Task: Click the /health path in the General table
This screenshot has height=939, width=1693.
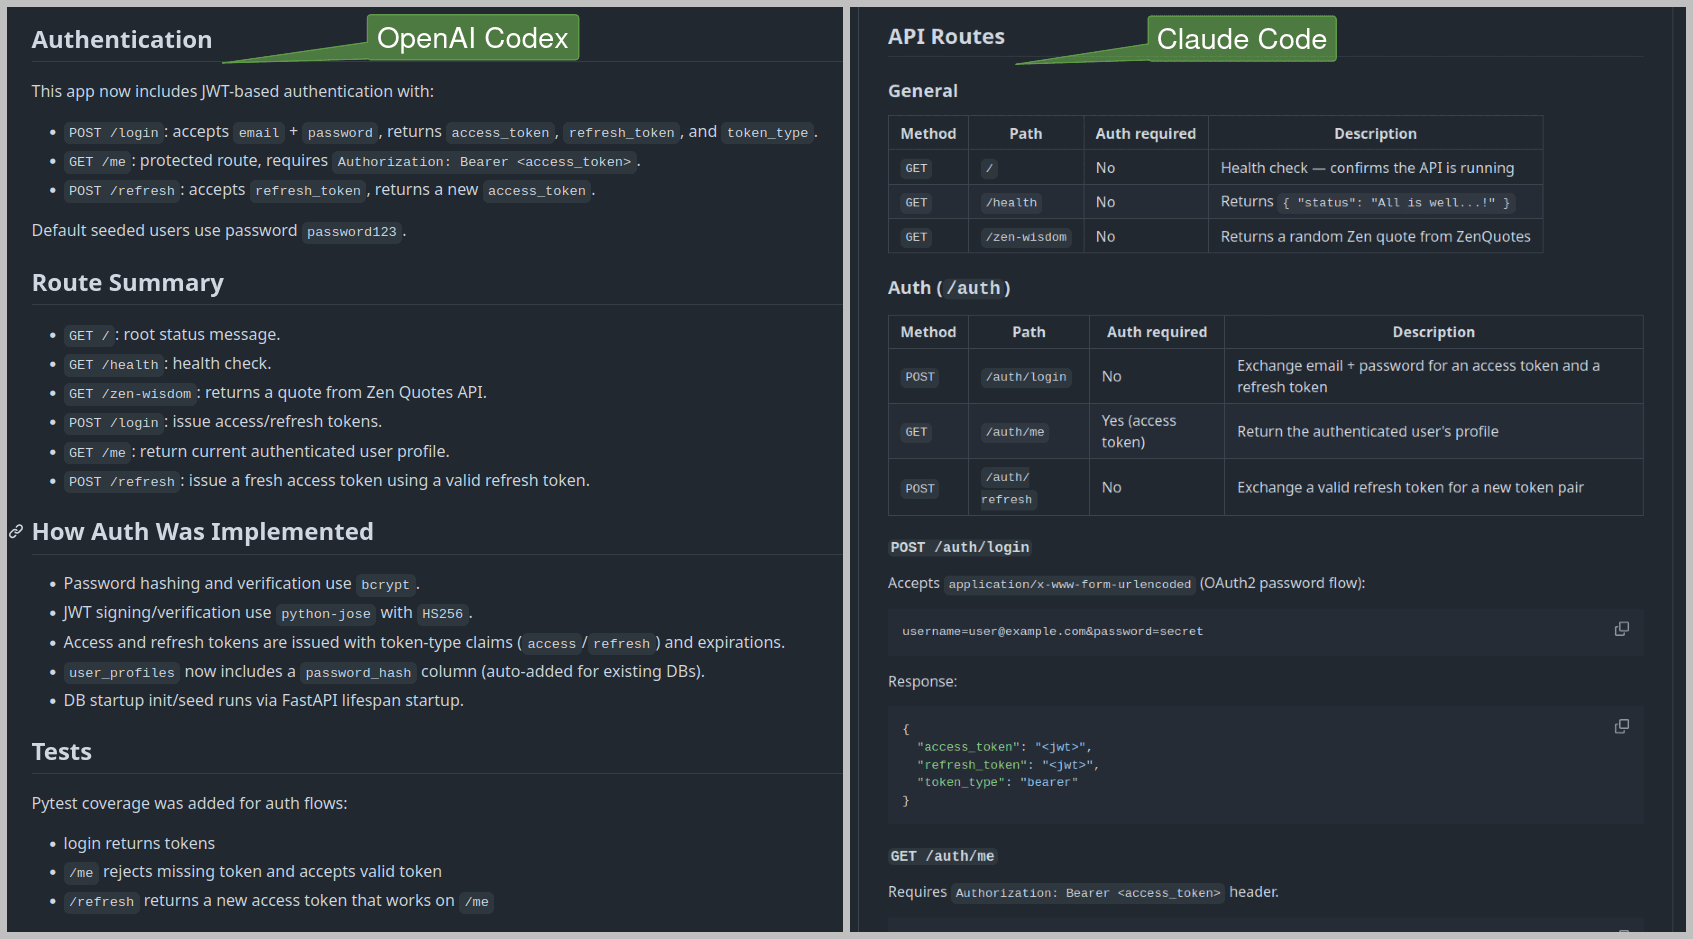Action: pos(1010,202)
